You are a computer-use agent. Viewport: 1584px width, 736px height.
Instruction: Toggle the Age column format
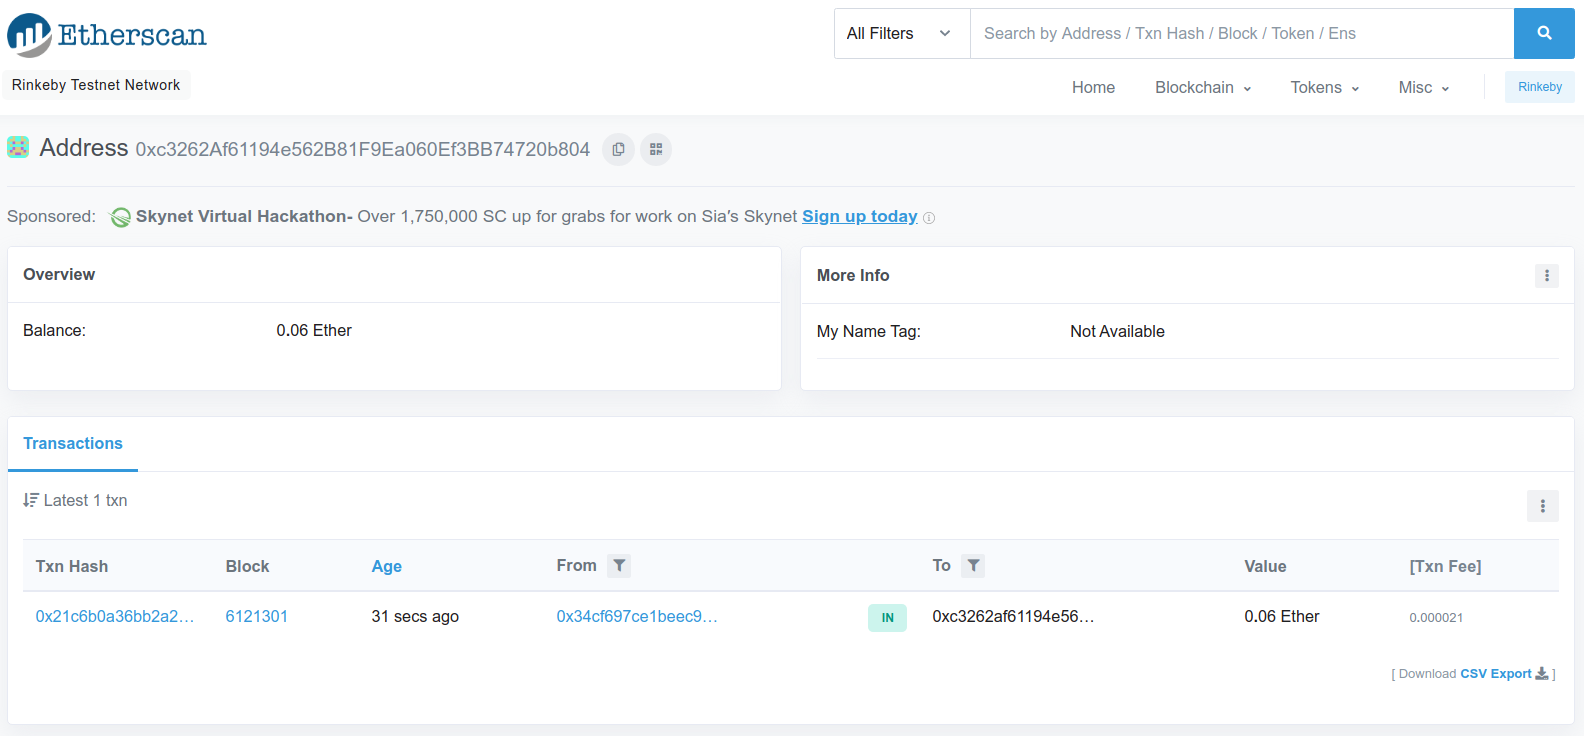387,566
